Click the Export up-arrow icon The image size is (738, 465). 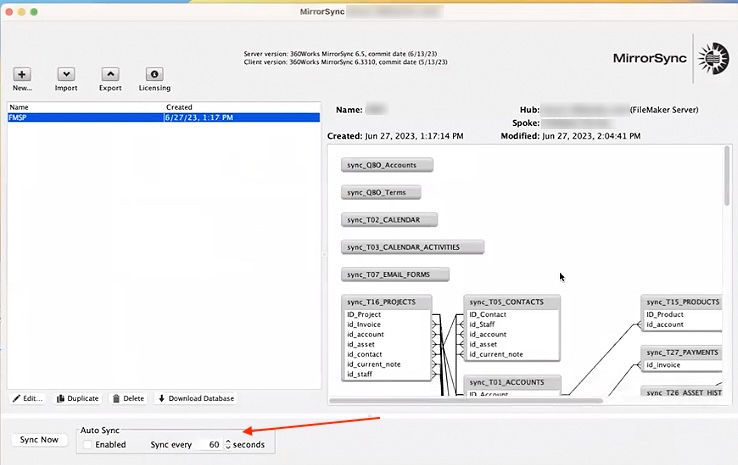point(110,74)
